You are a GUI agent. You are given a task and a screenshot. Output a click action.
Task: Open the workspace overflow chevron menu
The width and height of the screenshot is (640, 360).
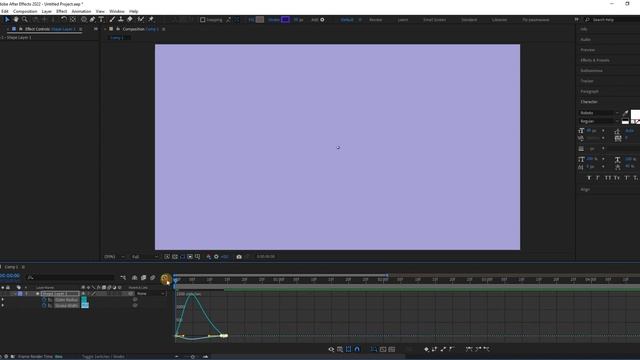click(576, 20)
